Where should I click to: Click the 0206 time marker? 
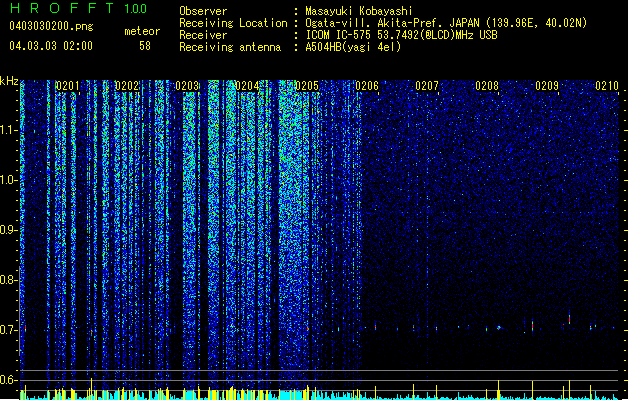(367, 86)
